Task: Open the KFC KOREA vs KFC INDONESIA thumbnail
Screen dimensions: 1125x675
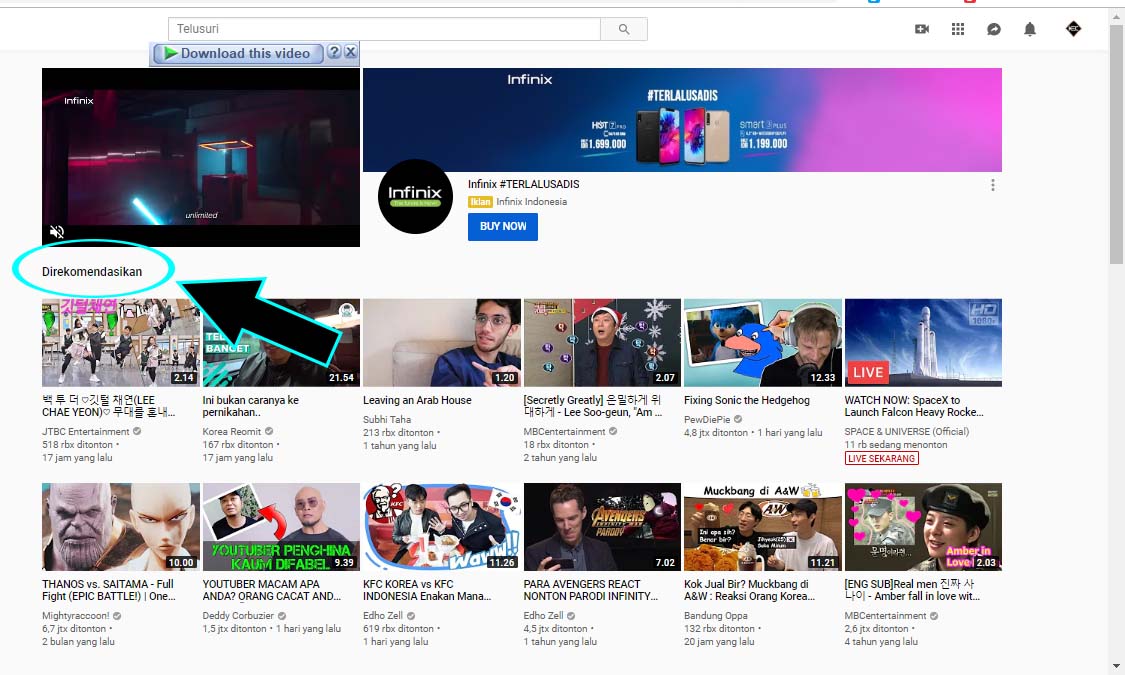Action: 442,527
